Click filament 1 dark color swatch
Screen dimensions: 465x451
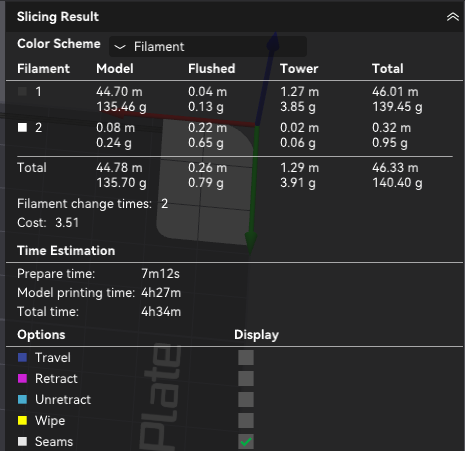[x=22, y=91]
